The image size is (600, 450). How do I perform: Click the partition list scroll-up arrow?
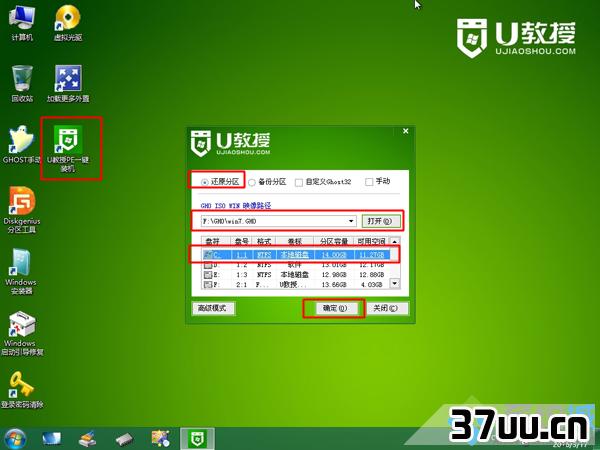pos(395,241)
